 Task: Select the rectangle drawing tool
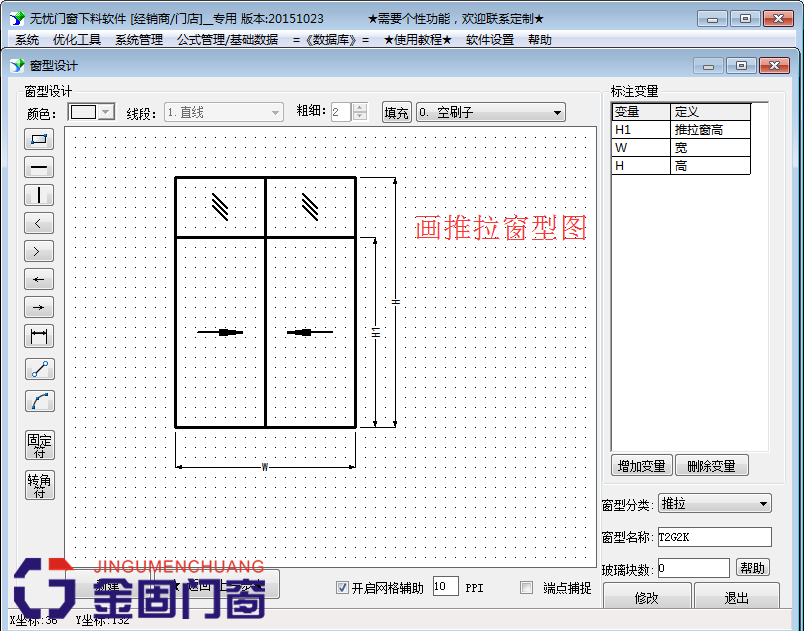(x=39, y=139)
